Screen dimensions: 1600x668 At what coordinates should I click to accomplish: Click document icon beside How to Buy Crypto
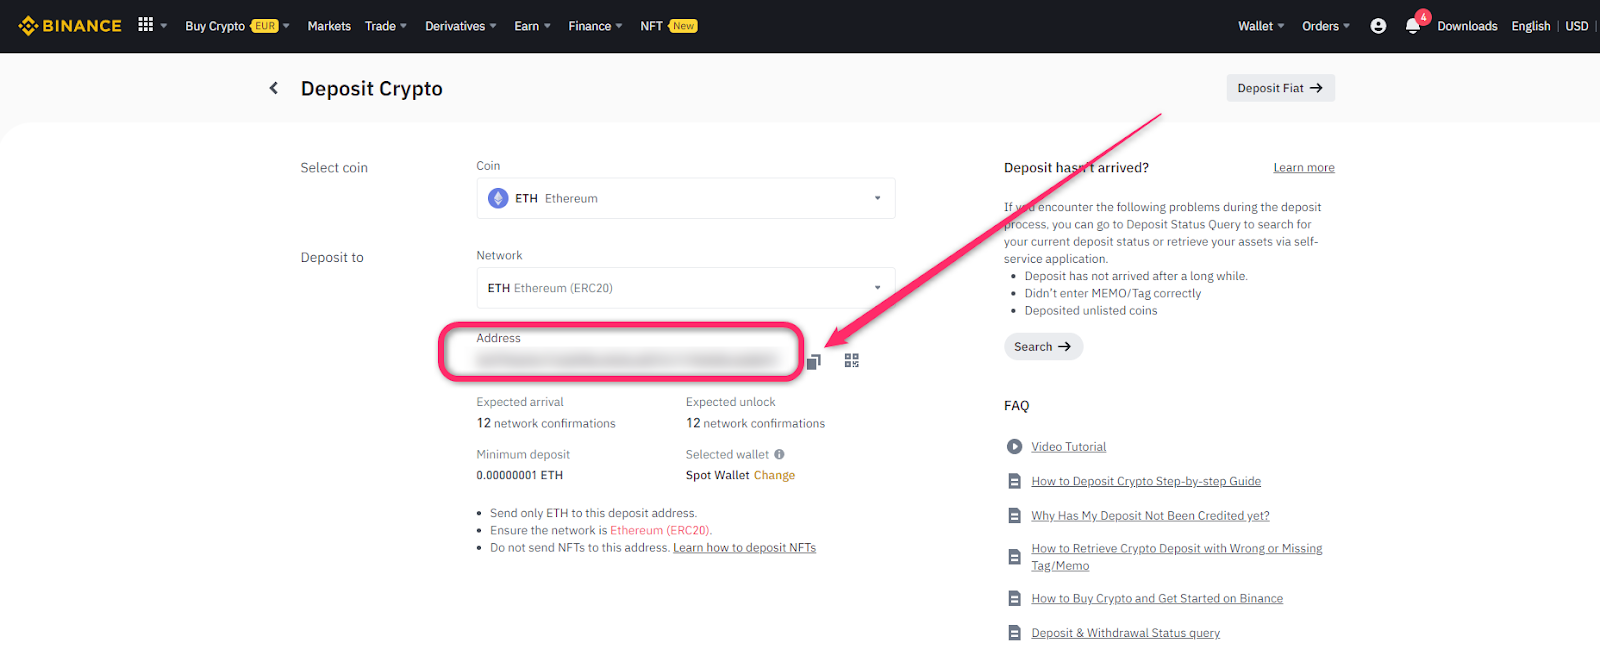coord(1014,599)
